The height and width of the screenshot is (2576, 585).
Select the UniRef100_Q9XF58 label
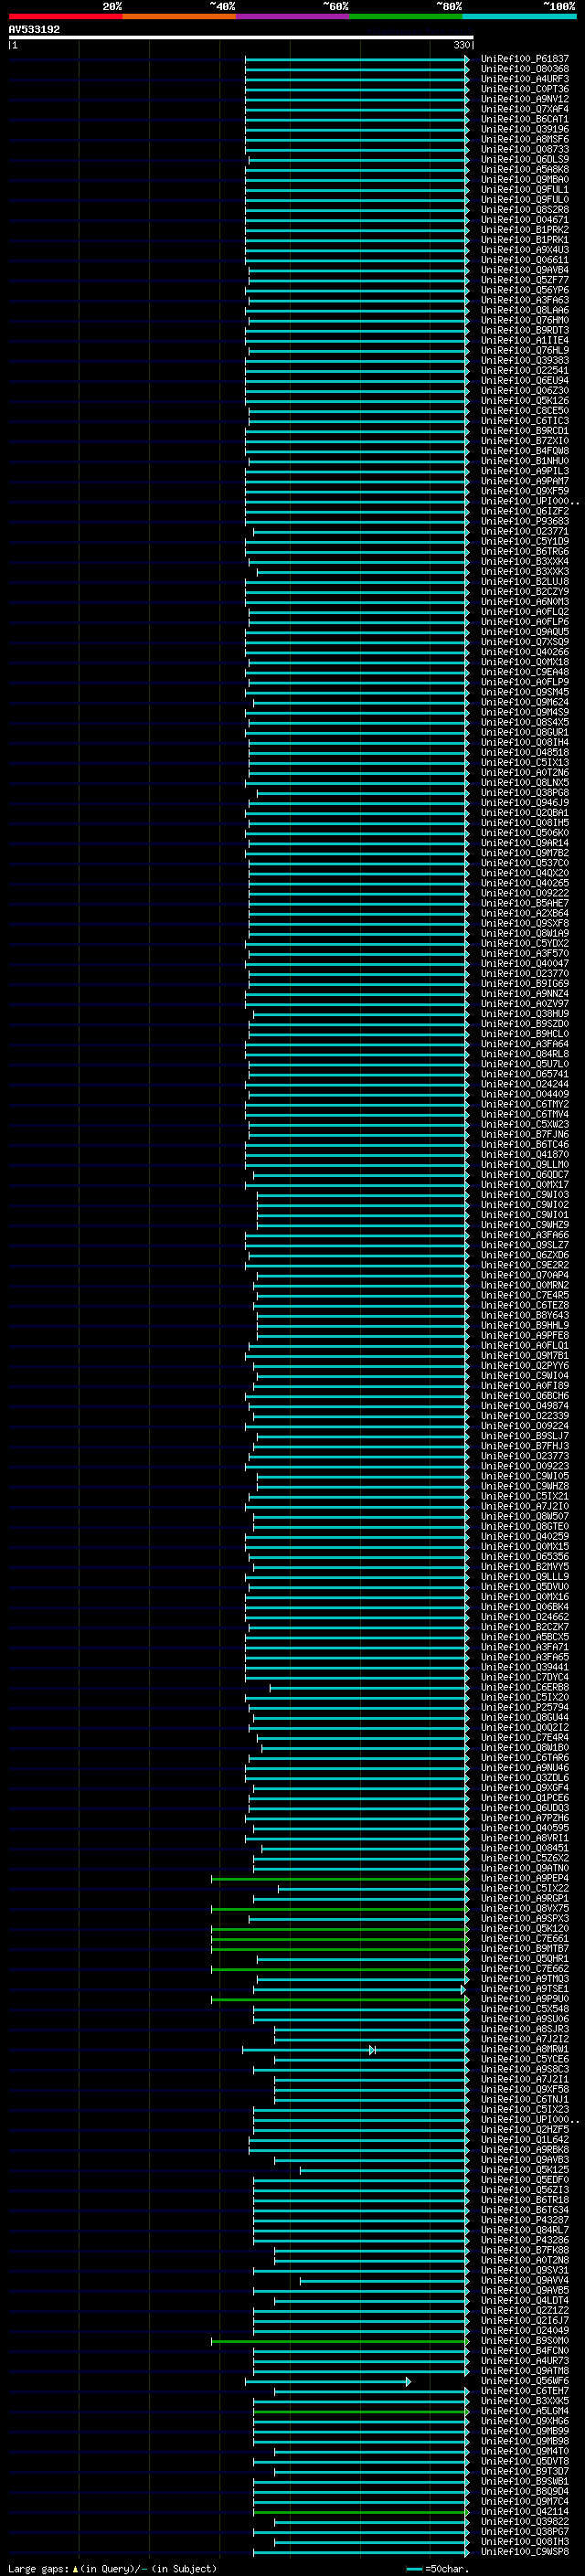coord(524,2089)
